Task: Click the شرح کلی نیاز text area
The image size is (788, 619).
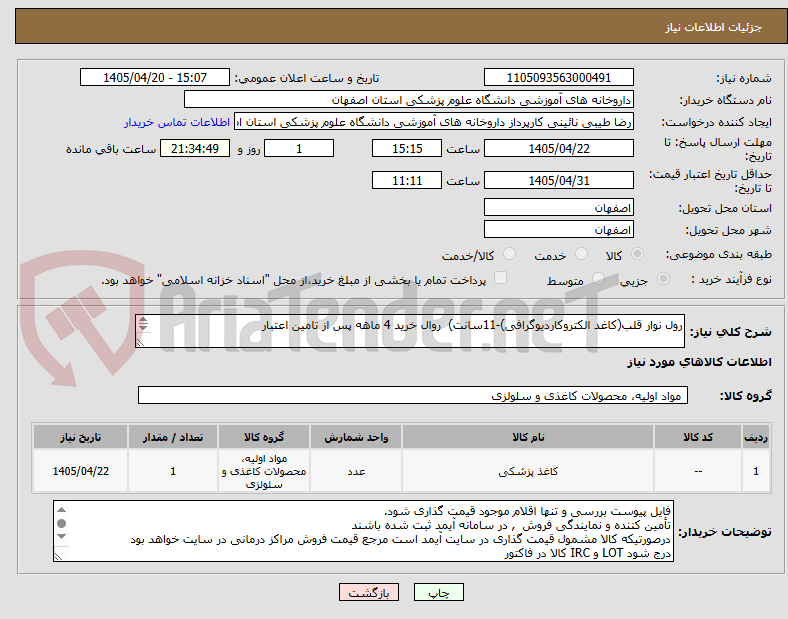Action: tap(410, 331)
